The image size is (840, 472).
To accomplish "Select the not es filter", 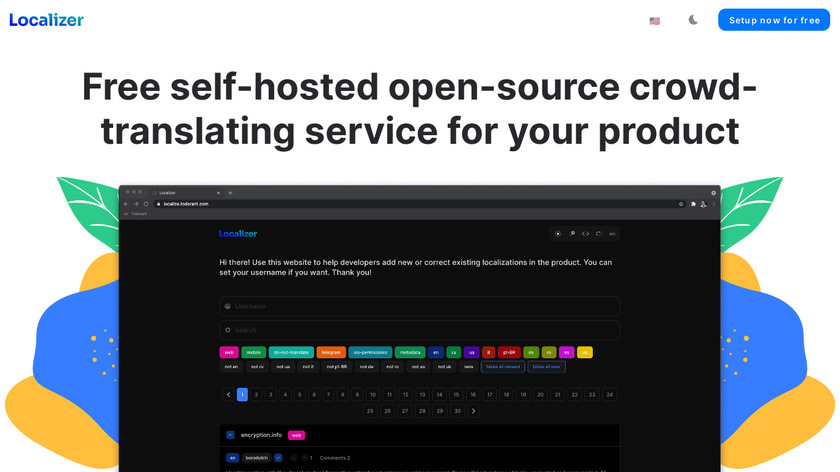I will [418, 367].
